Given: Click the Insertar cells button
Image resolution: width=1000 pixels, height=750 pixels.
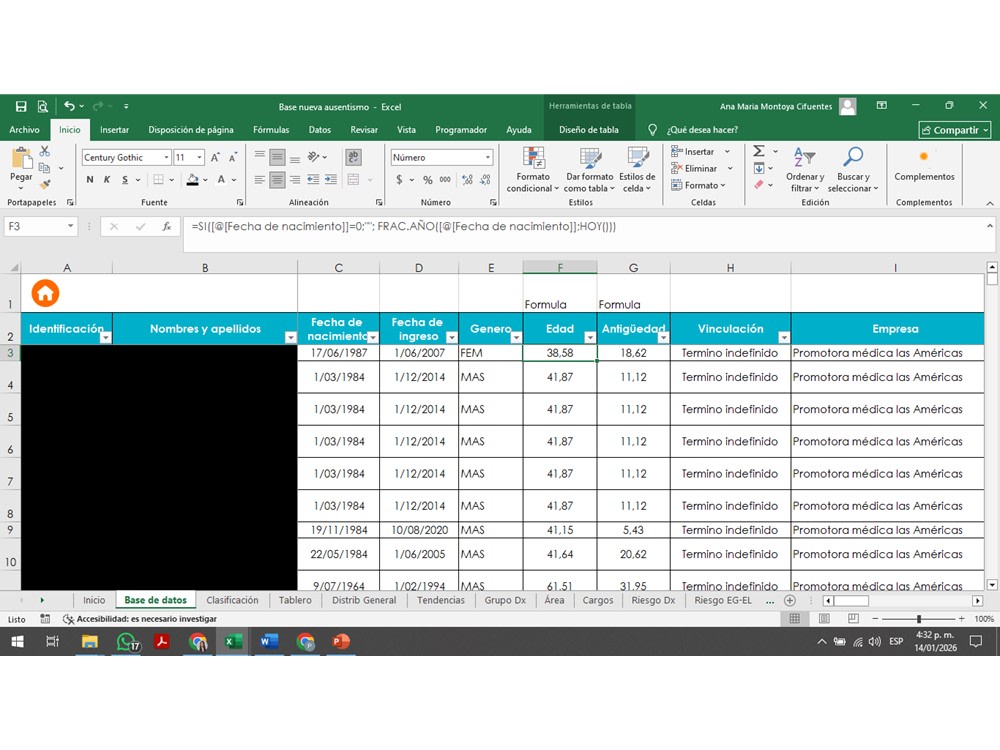Looking at the screenshot, I should point(700,152).
